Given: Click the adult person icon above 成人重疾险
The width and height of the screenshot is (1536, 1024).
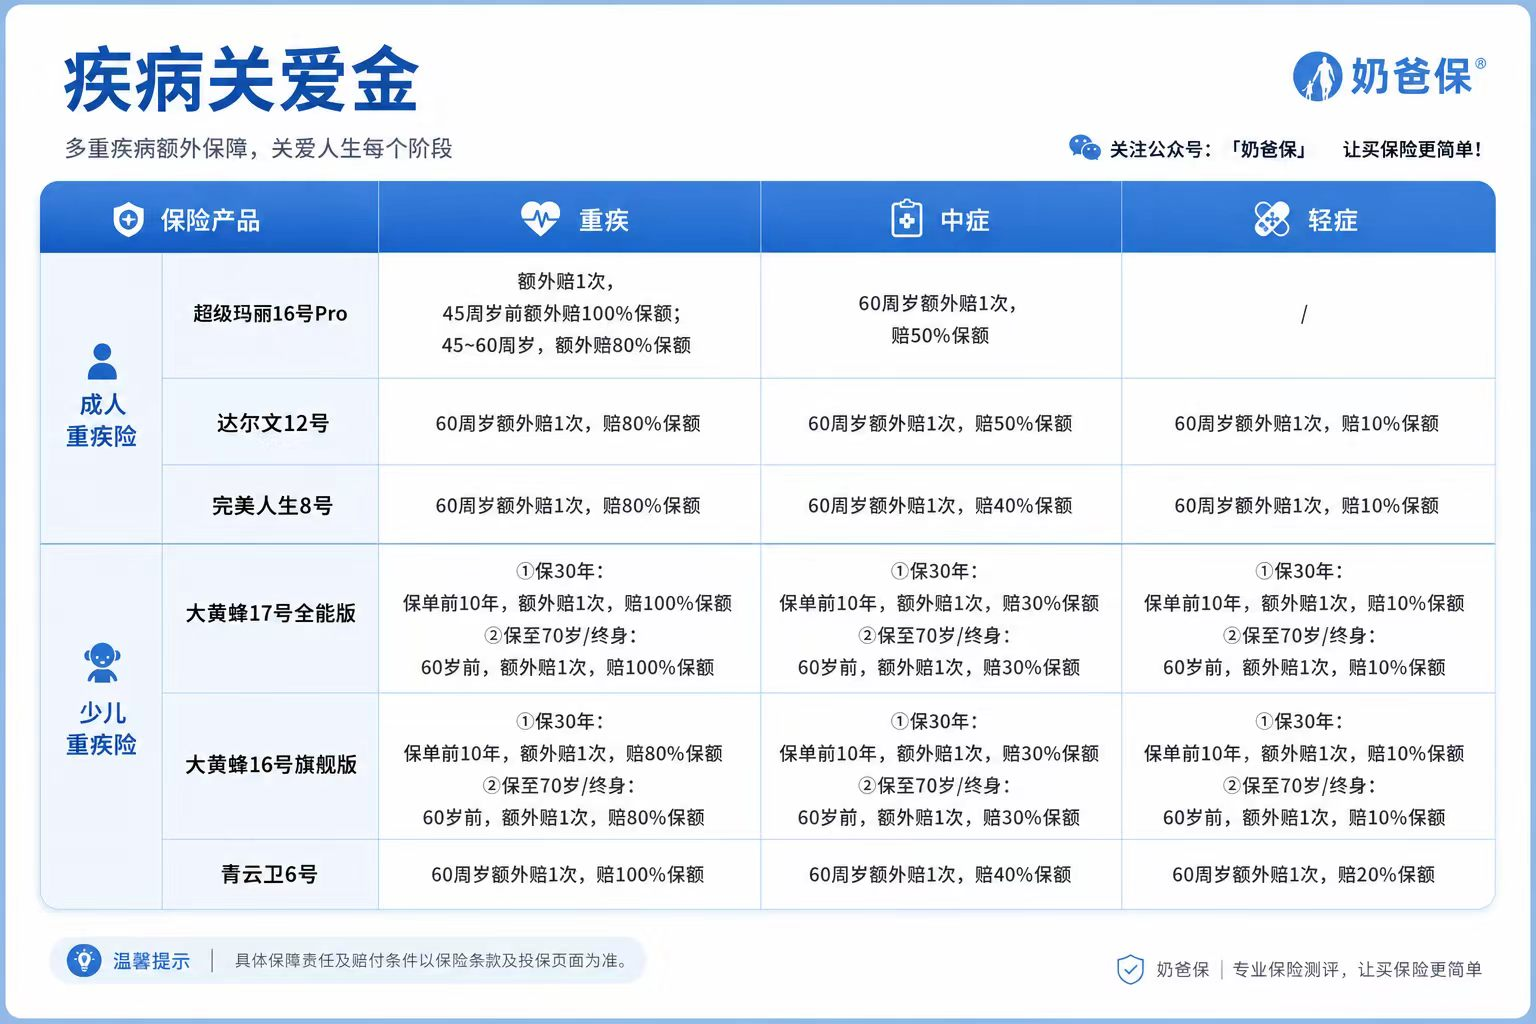Looking at the screenshot, I should pyautogui.click(x=101, y=361).
